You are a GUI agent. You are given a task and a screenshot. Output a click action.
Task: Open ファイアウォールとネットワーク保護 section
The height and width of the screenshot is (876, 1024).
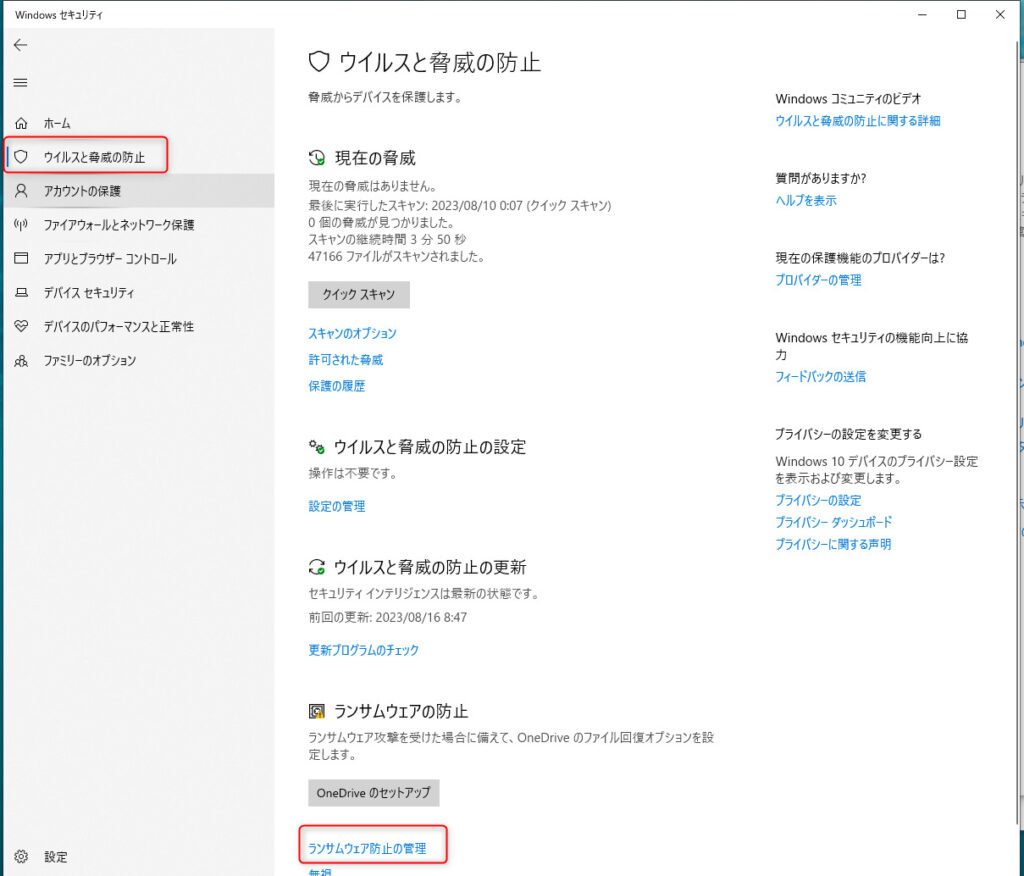coord(139,225)
